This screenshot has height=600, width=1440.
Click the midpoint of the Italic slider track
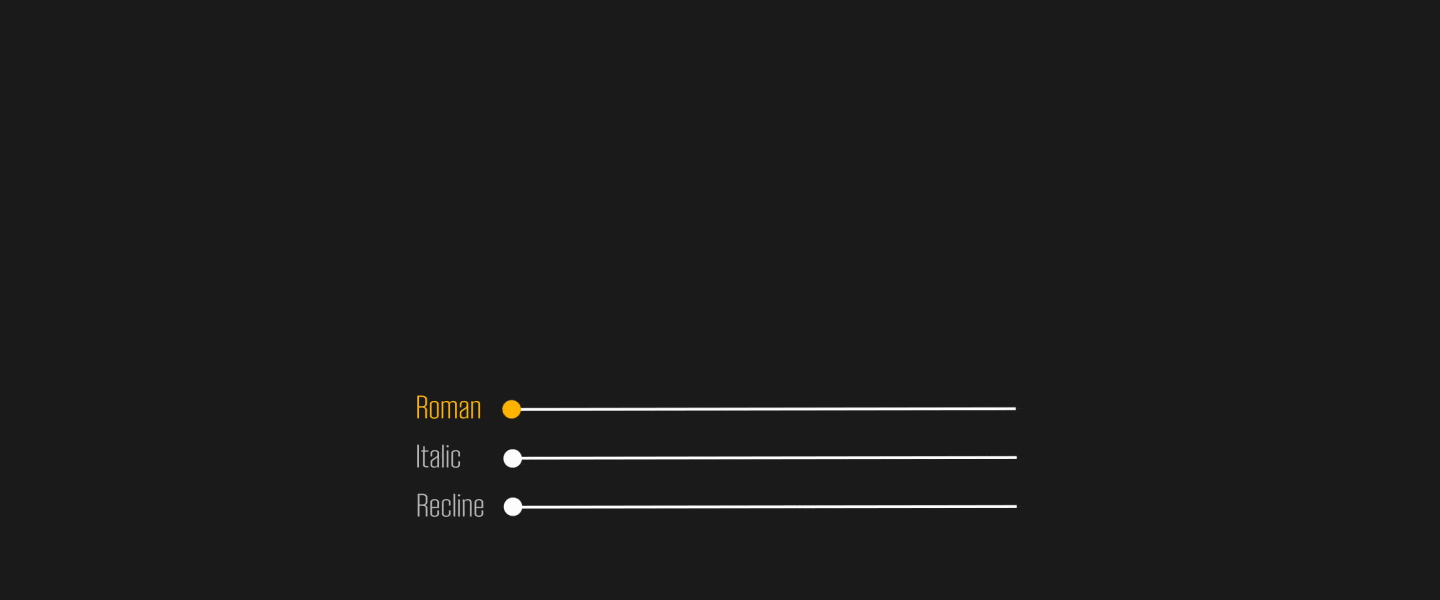(x=765, y=458)
